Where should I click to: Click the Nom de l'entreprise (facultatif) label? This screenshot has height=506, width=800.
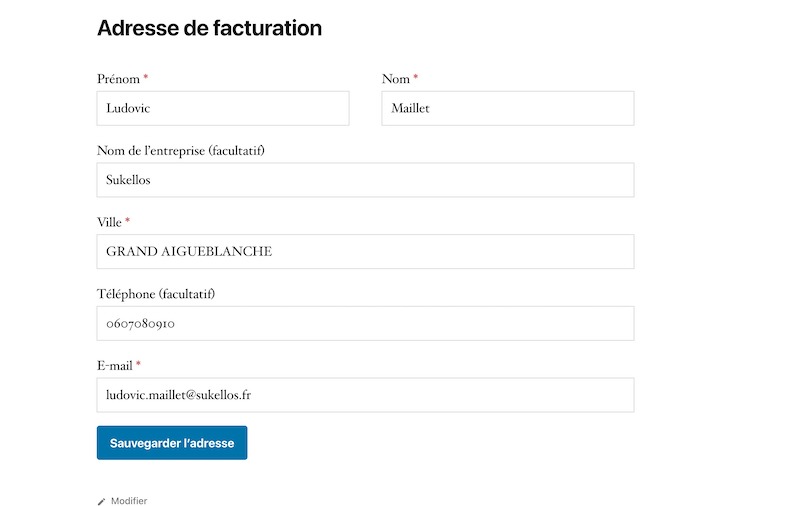pyautogui.click(x=181, y=151)
